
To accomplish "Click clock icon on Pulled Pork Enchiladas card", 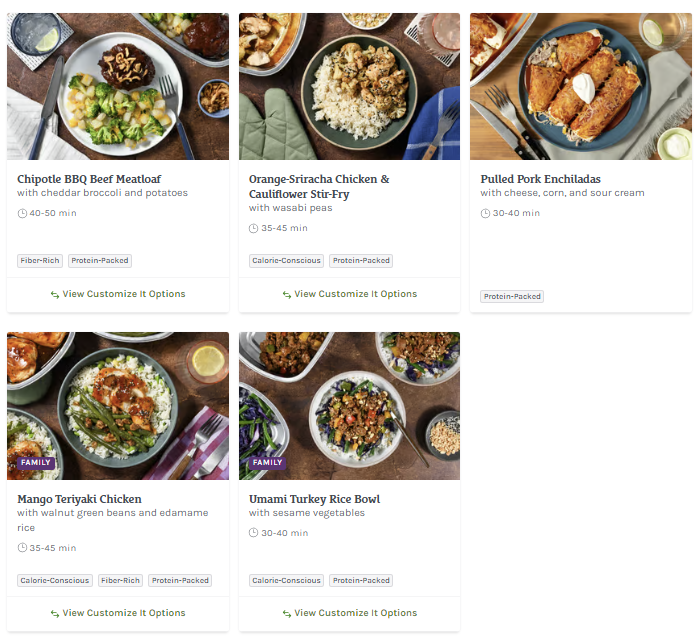I will pos(485,214).
